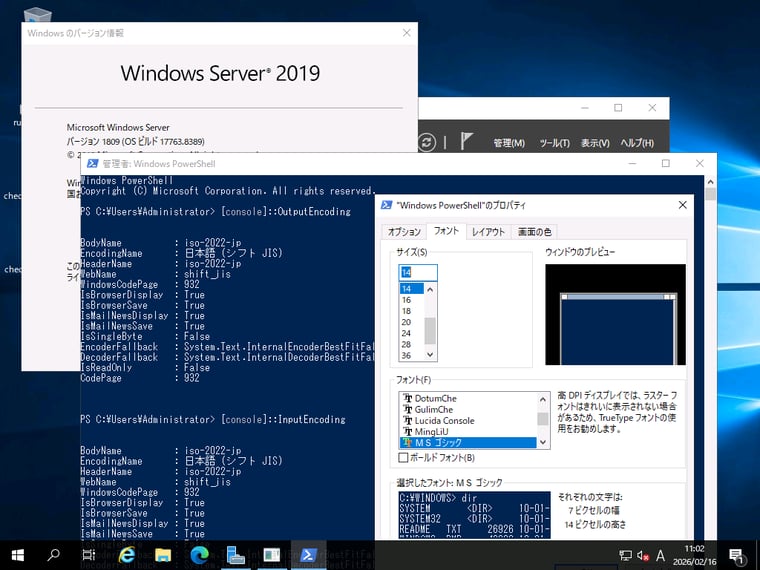Launch Internet Explorer from the taskbar
This screenshot has height=570, width=760.
(127, 555)
